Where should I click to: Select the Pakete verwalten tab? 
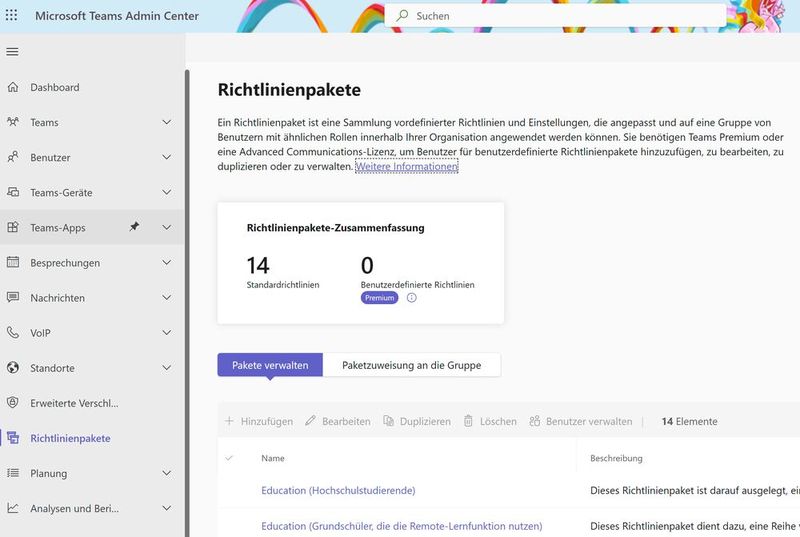click(270, 365)
